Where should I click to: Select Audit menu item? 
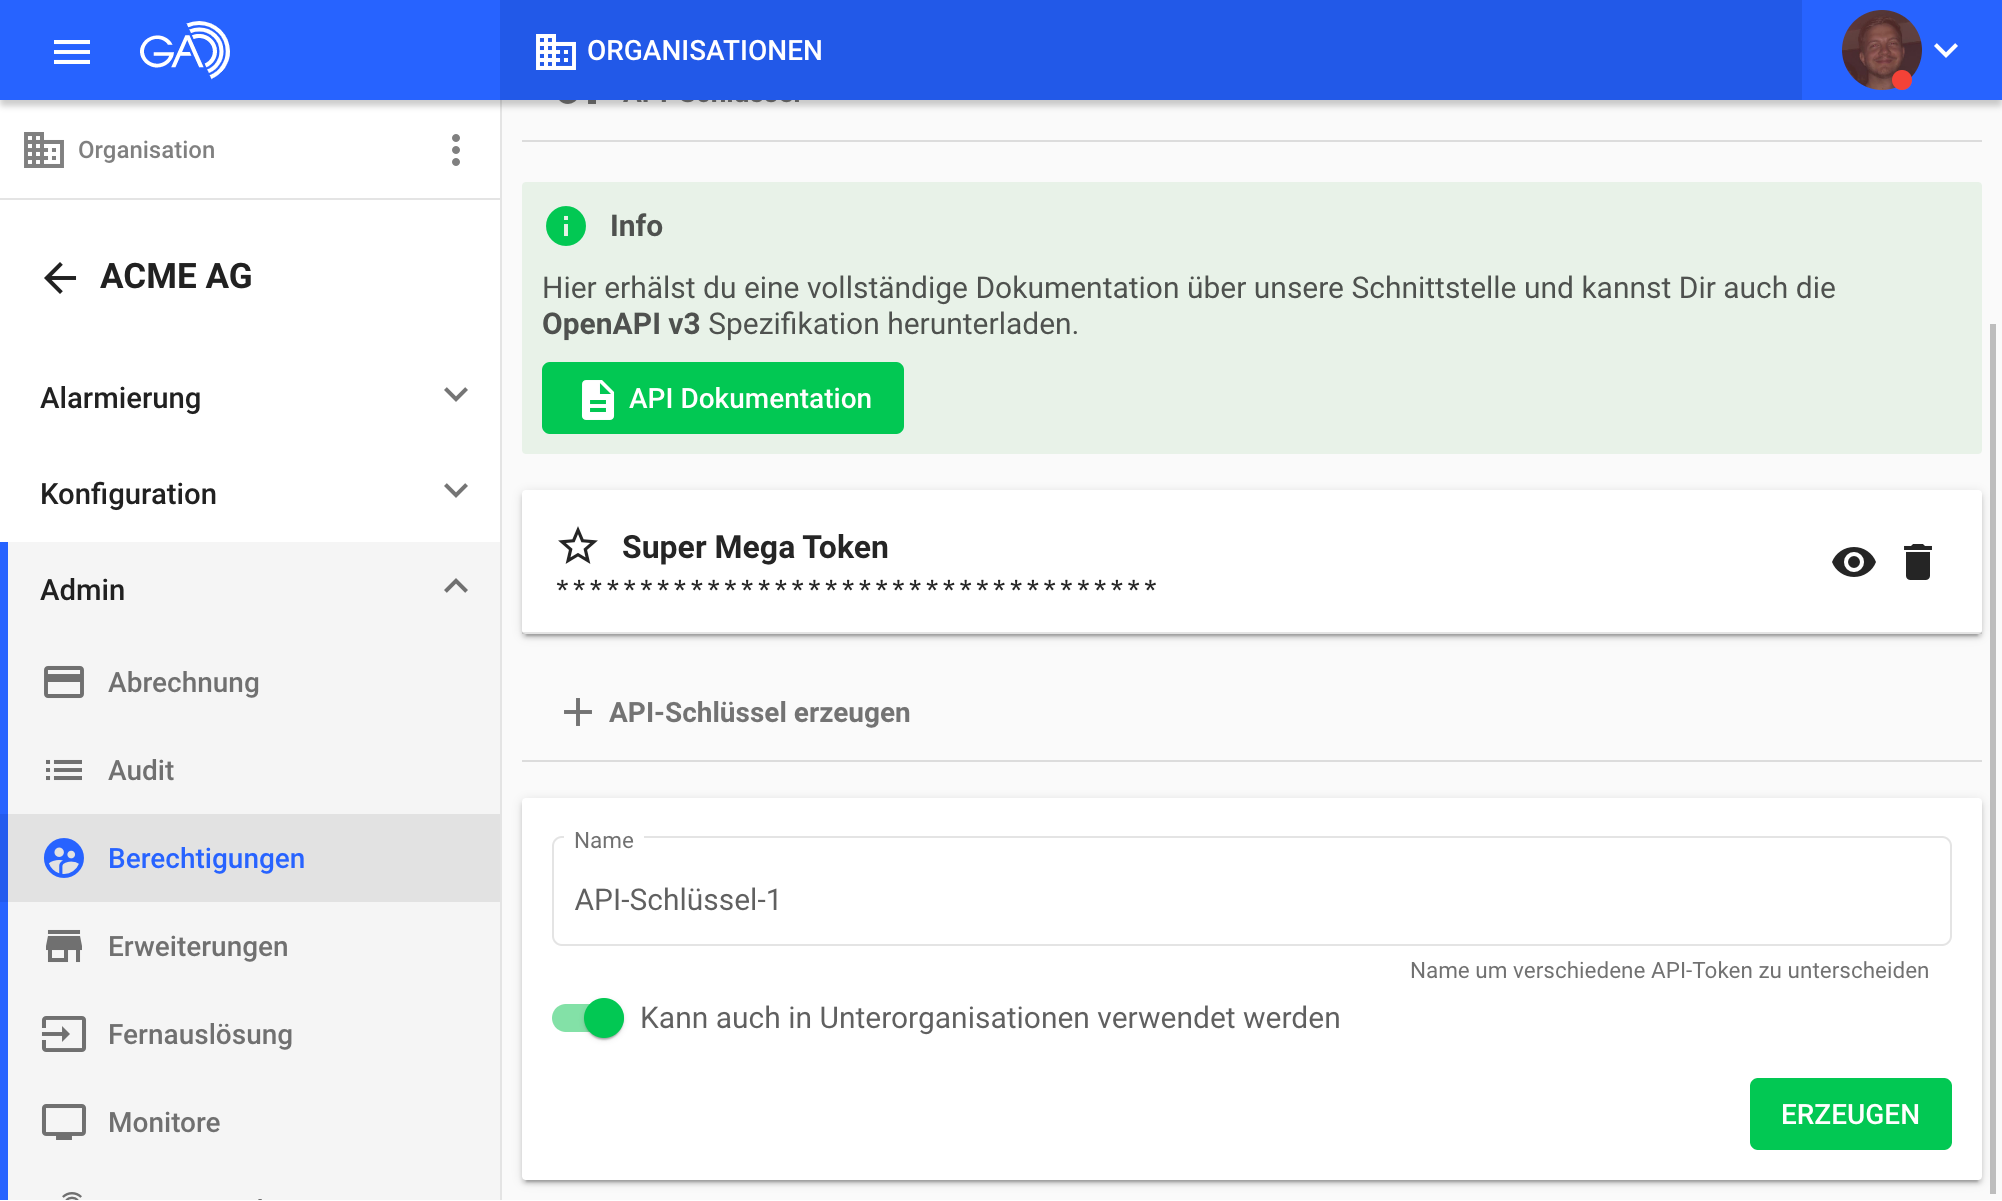141,770
